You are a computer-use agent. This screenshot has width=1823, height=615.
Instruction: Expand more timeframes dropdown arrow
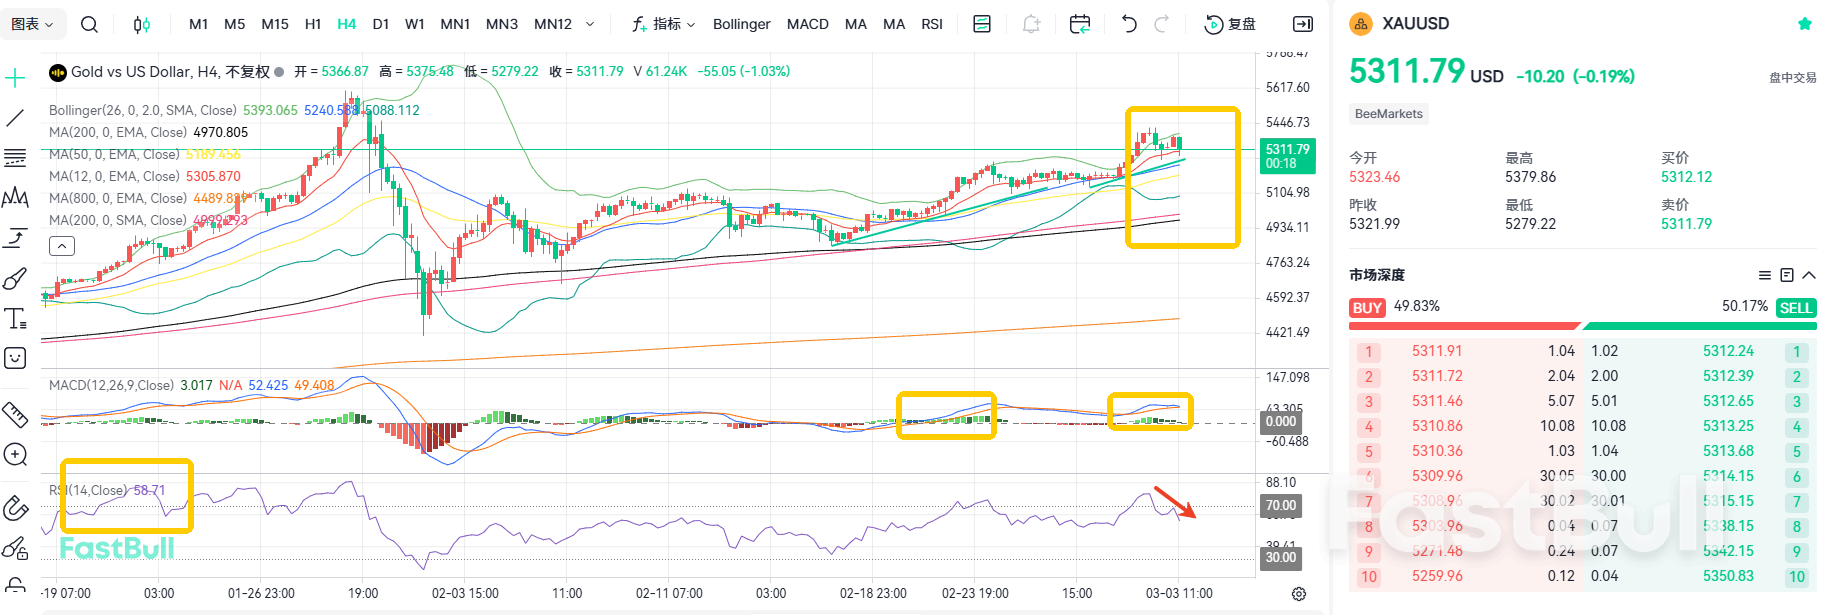(x=590, y=24)
